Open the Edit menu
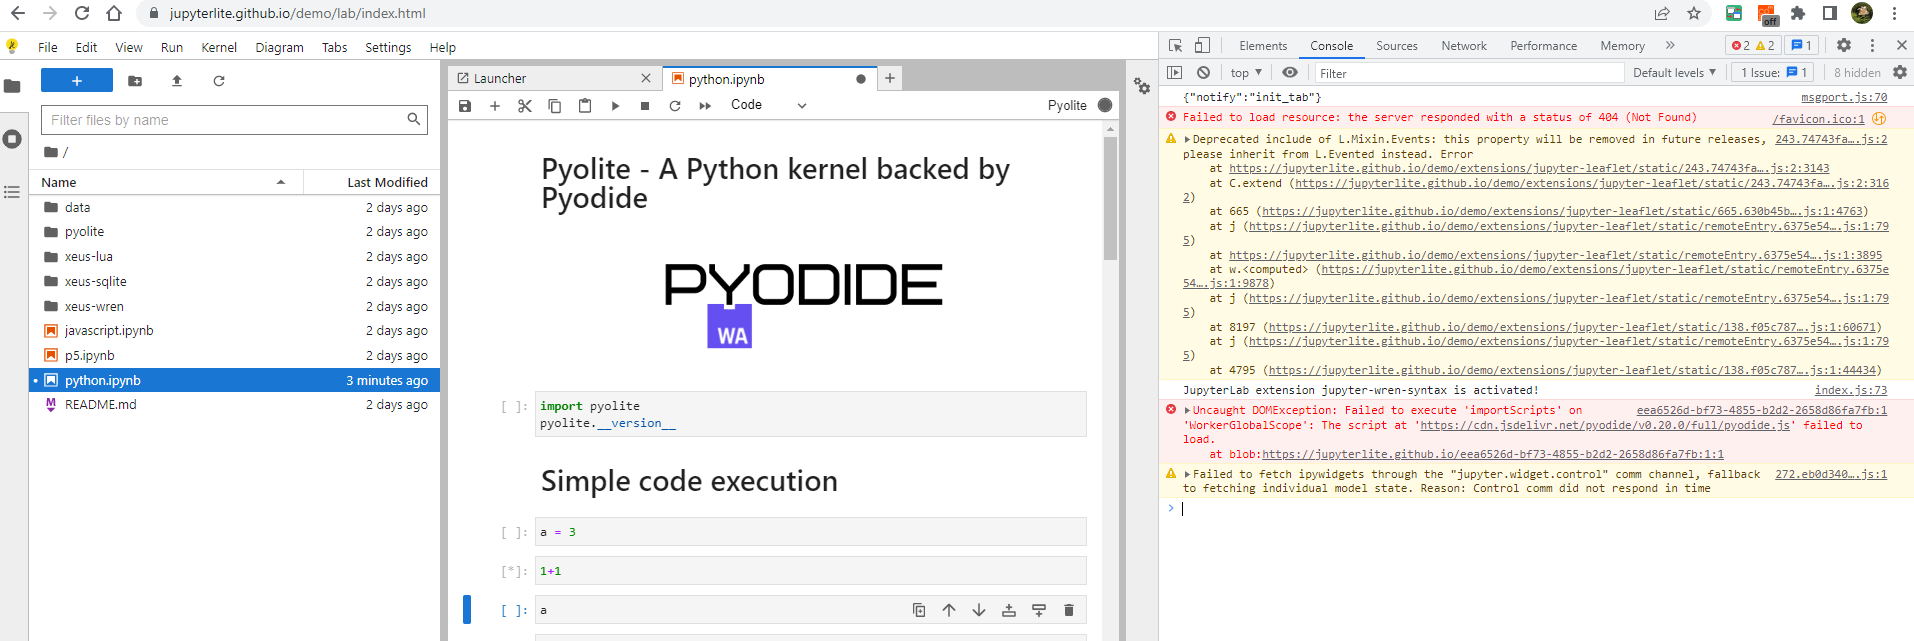 pyautogui.click(x=87, y=47)
